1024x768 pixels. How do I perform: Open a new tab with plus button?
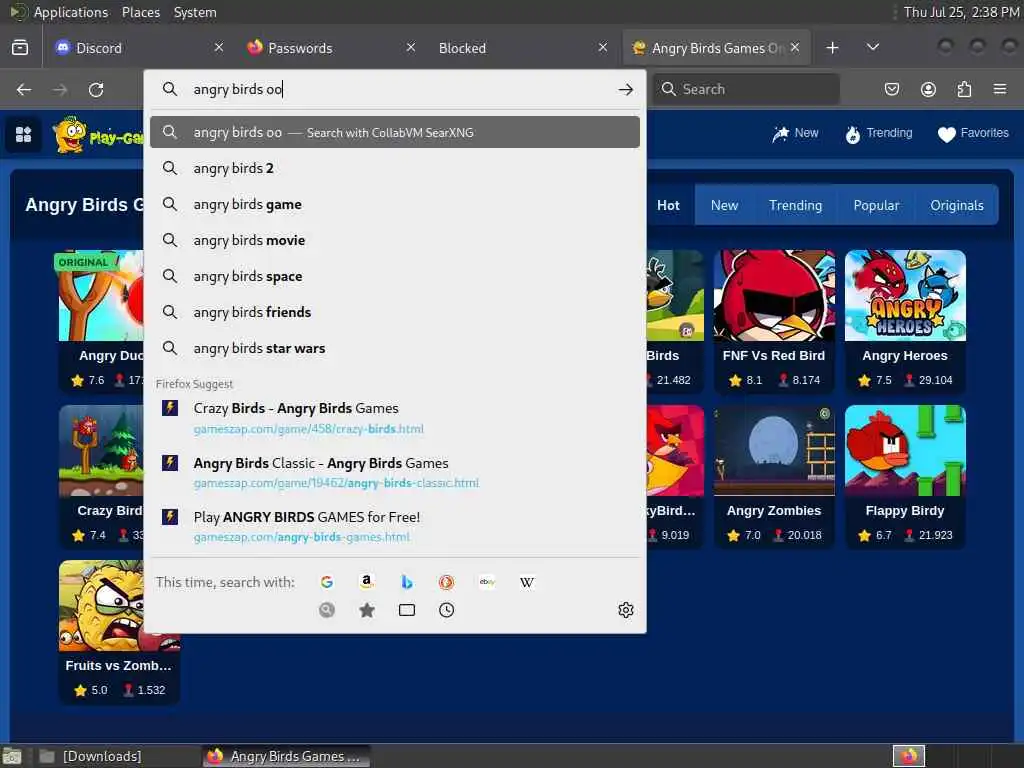coord(832,48)
